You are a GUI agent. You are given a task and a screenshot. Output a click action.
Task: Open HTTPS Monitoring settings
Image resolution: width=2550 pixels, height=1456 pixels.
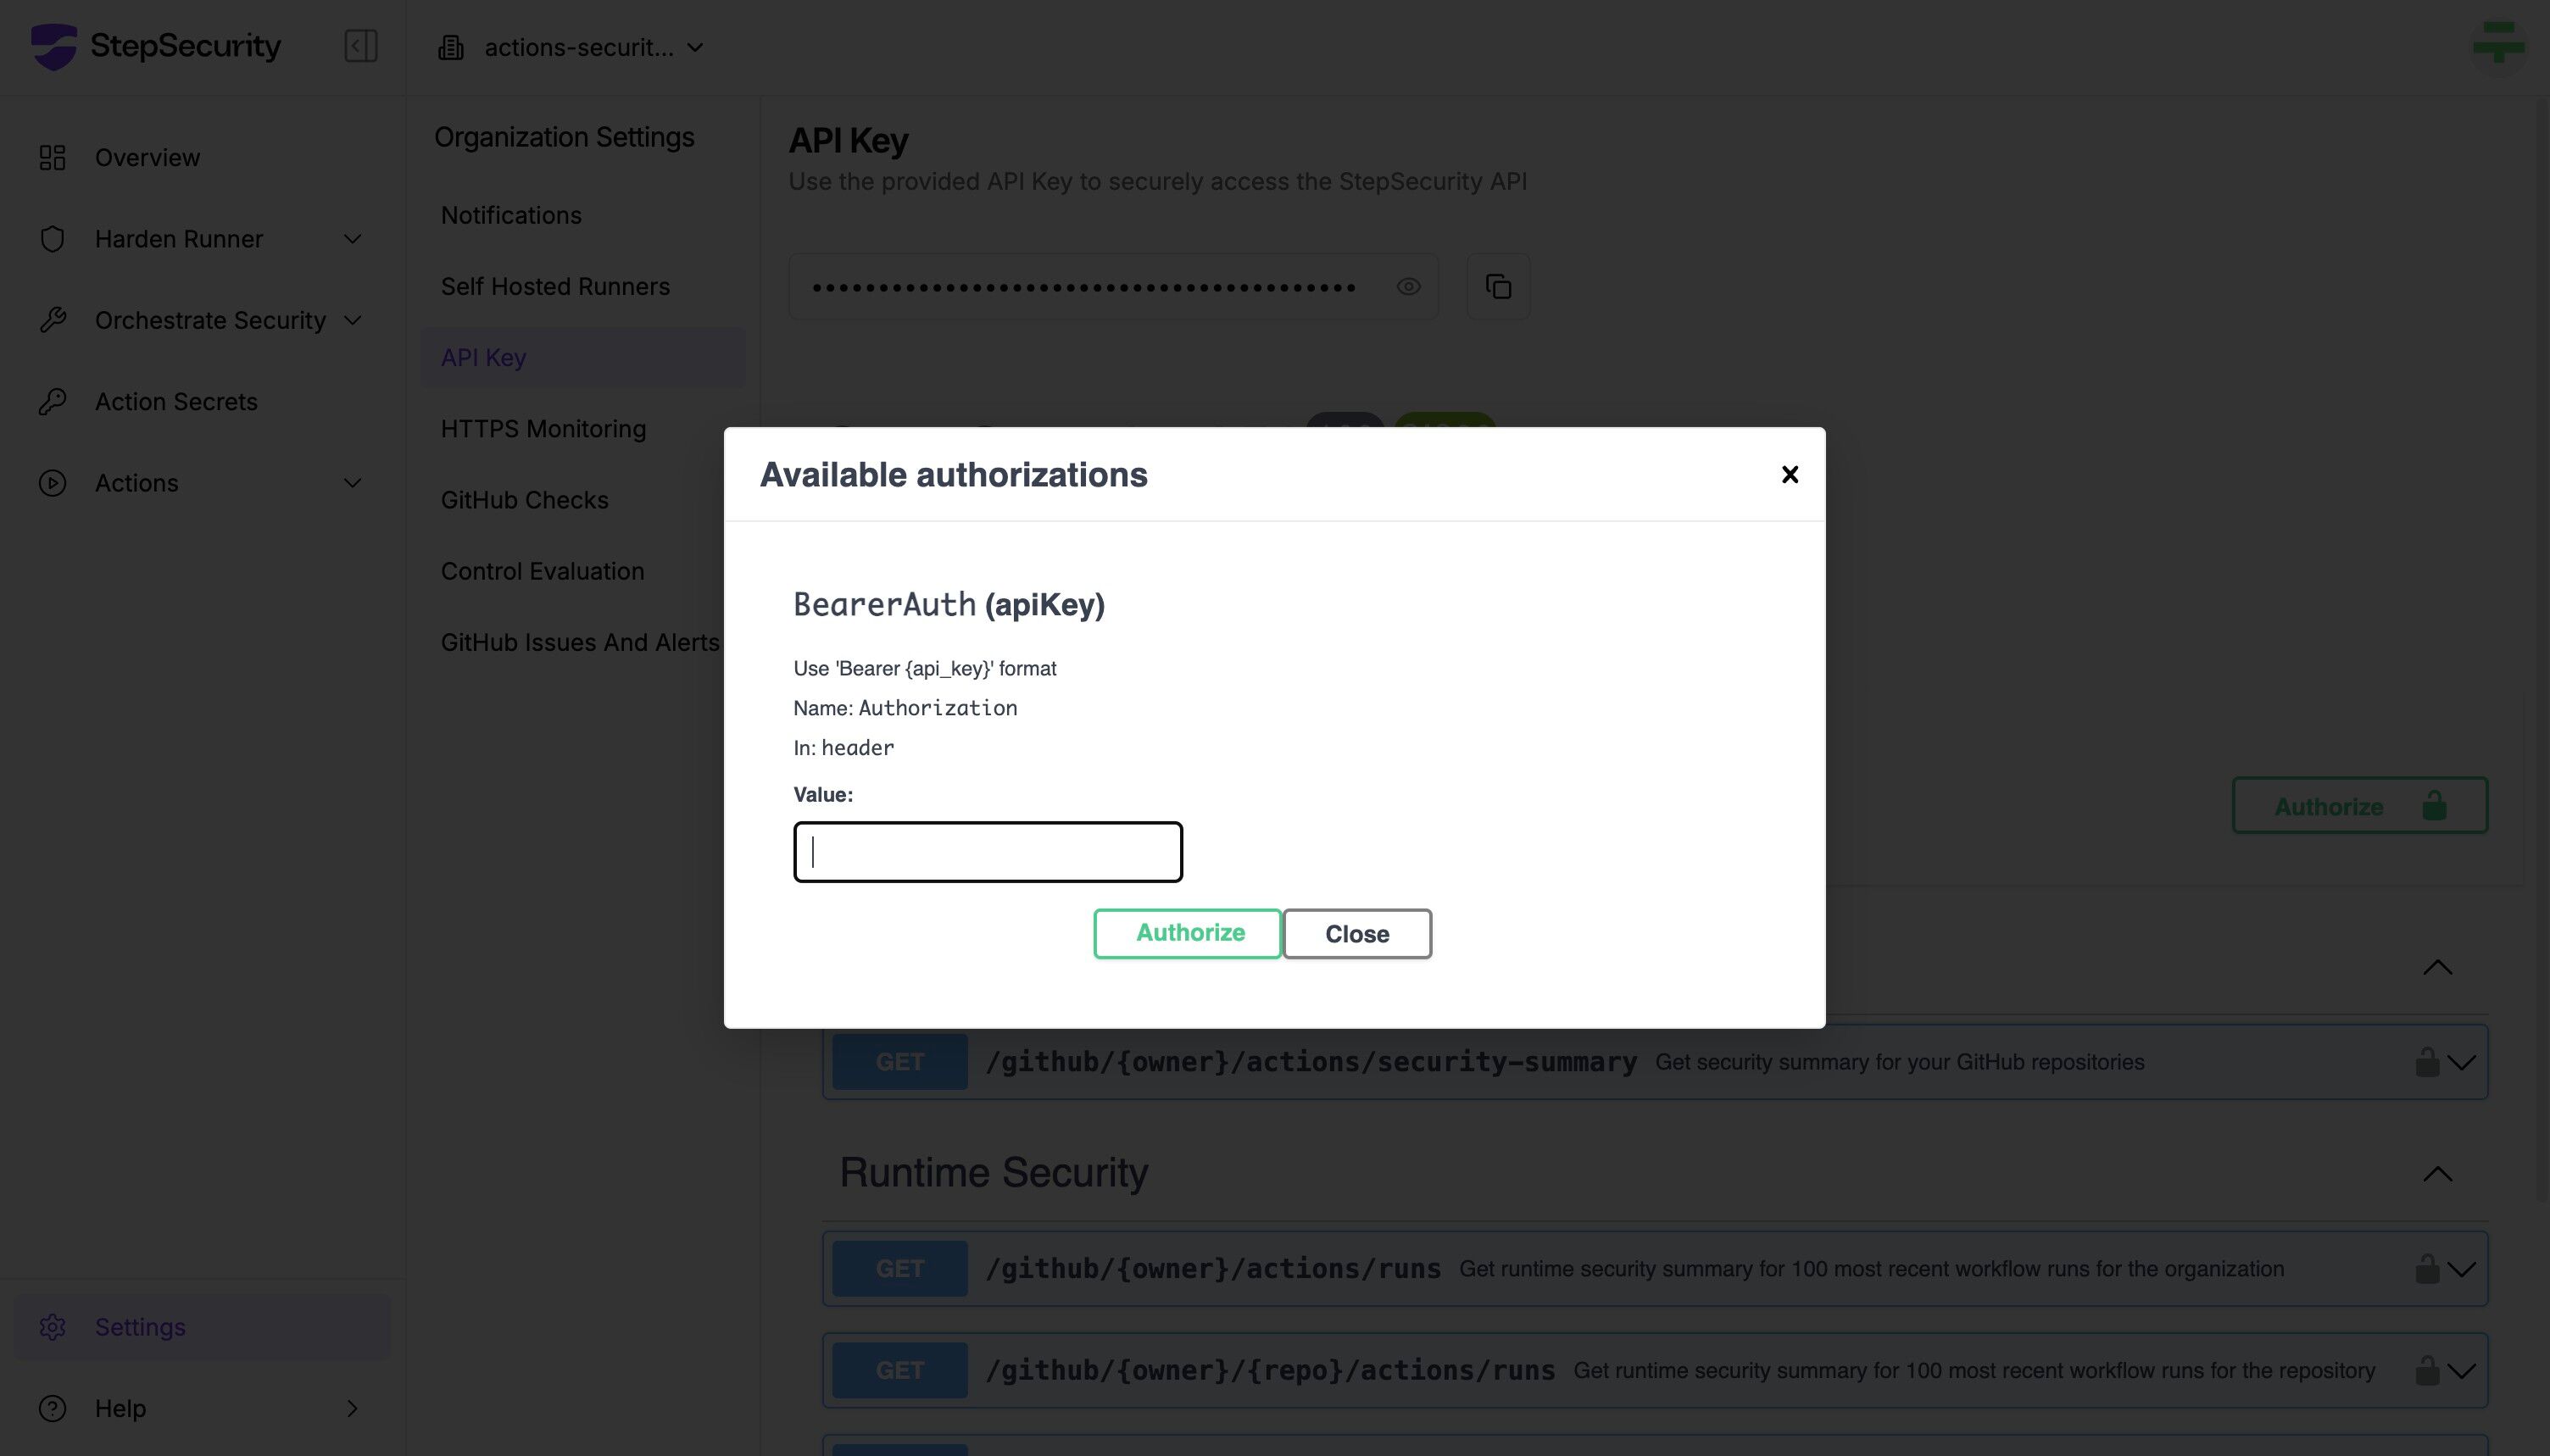pos(543,428)
